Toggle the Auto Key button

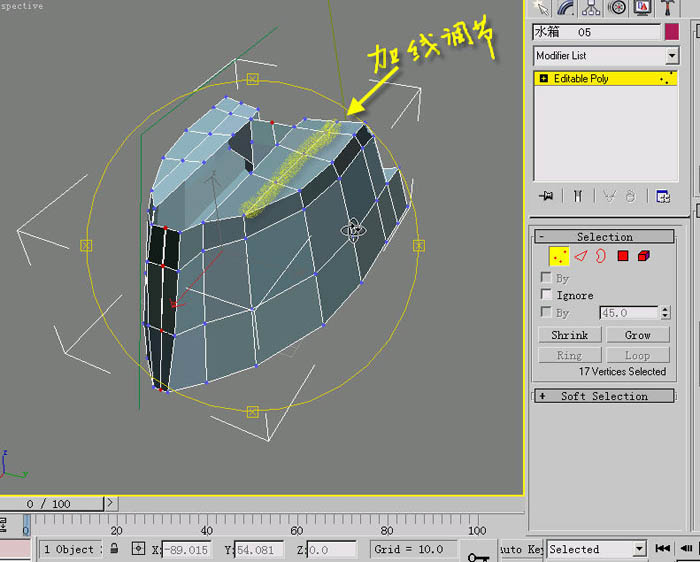pyautogui.click(x=521, y=549)
